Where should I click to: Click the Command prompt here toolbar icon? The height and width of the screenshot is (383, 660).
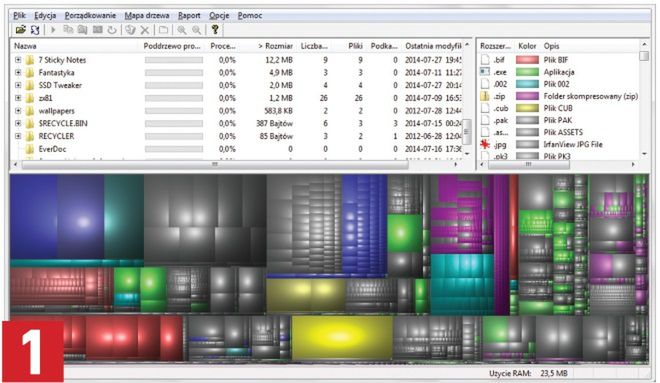click(98, 30)
